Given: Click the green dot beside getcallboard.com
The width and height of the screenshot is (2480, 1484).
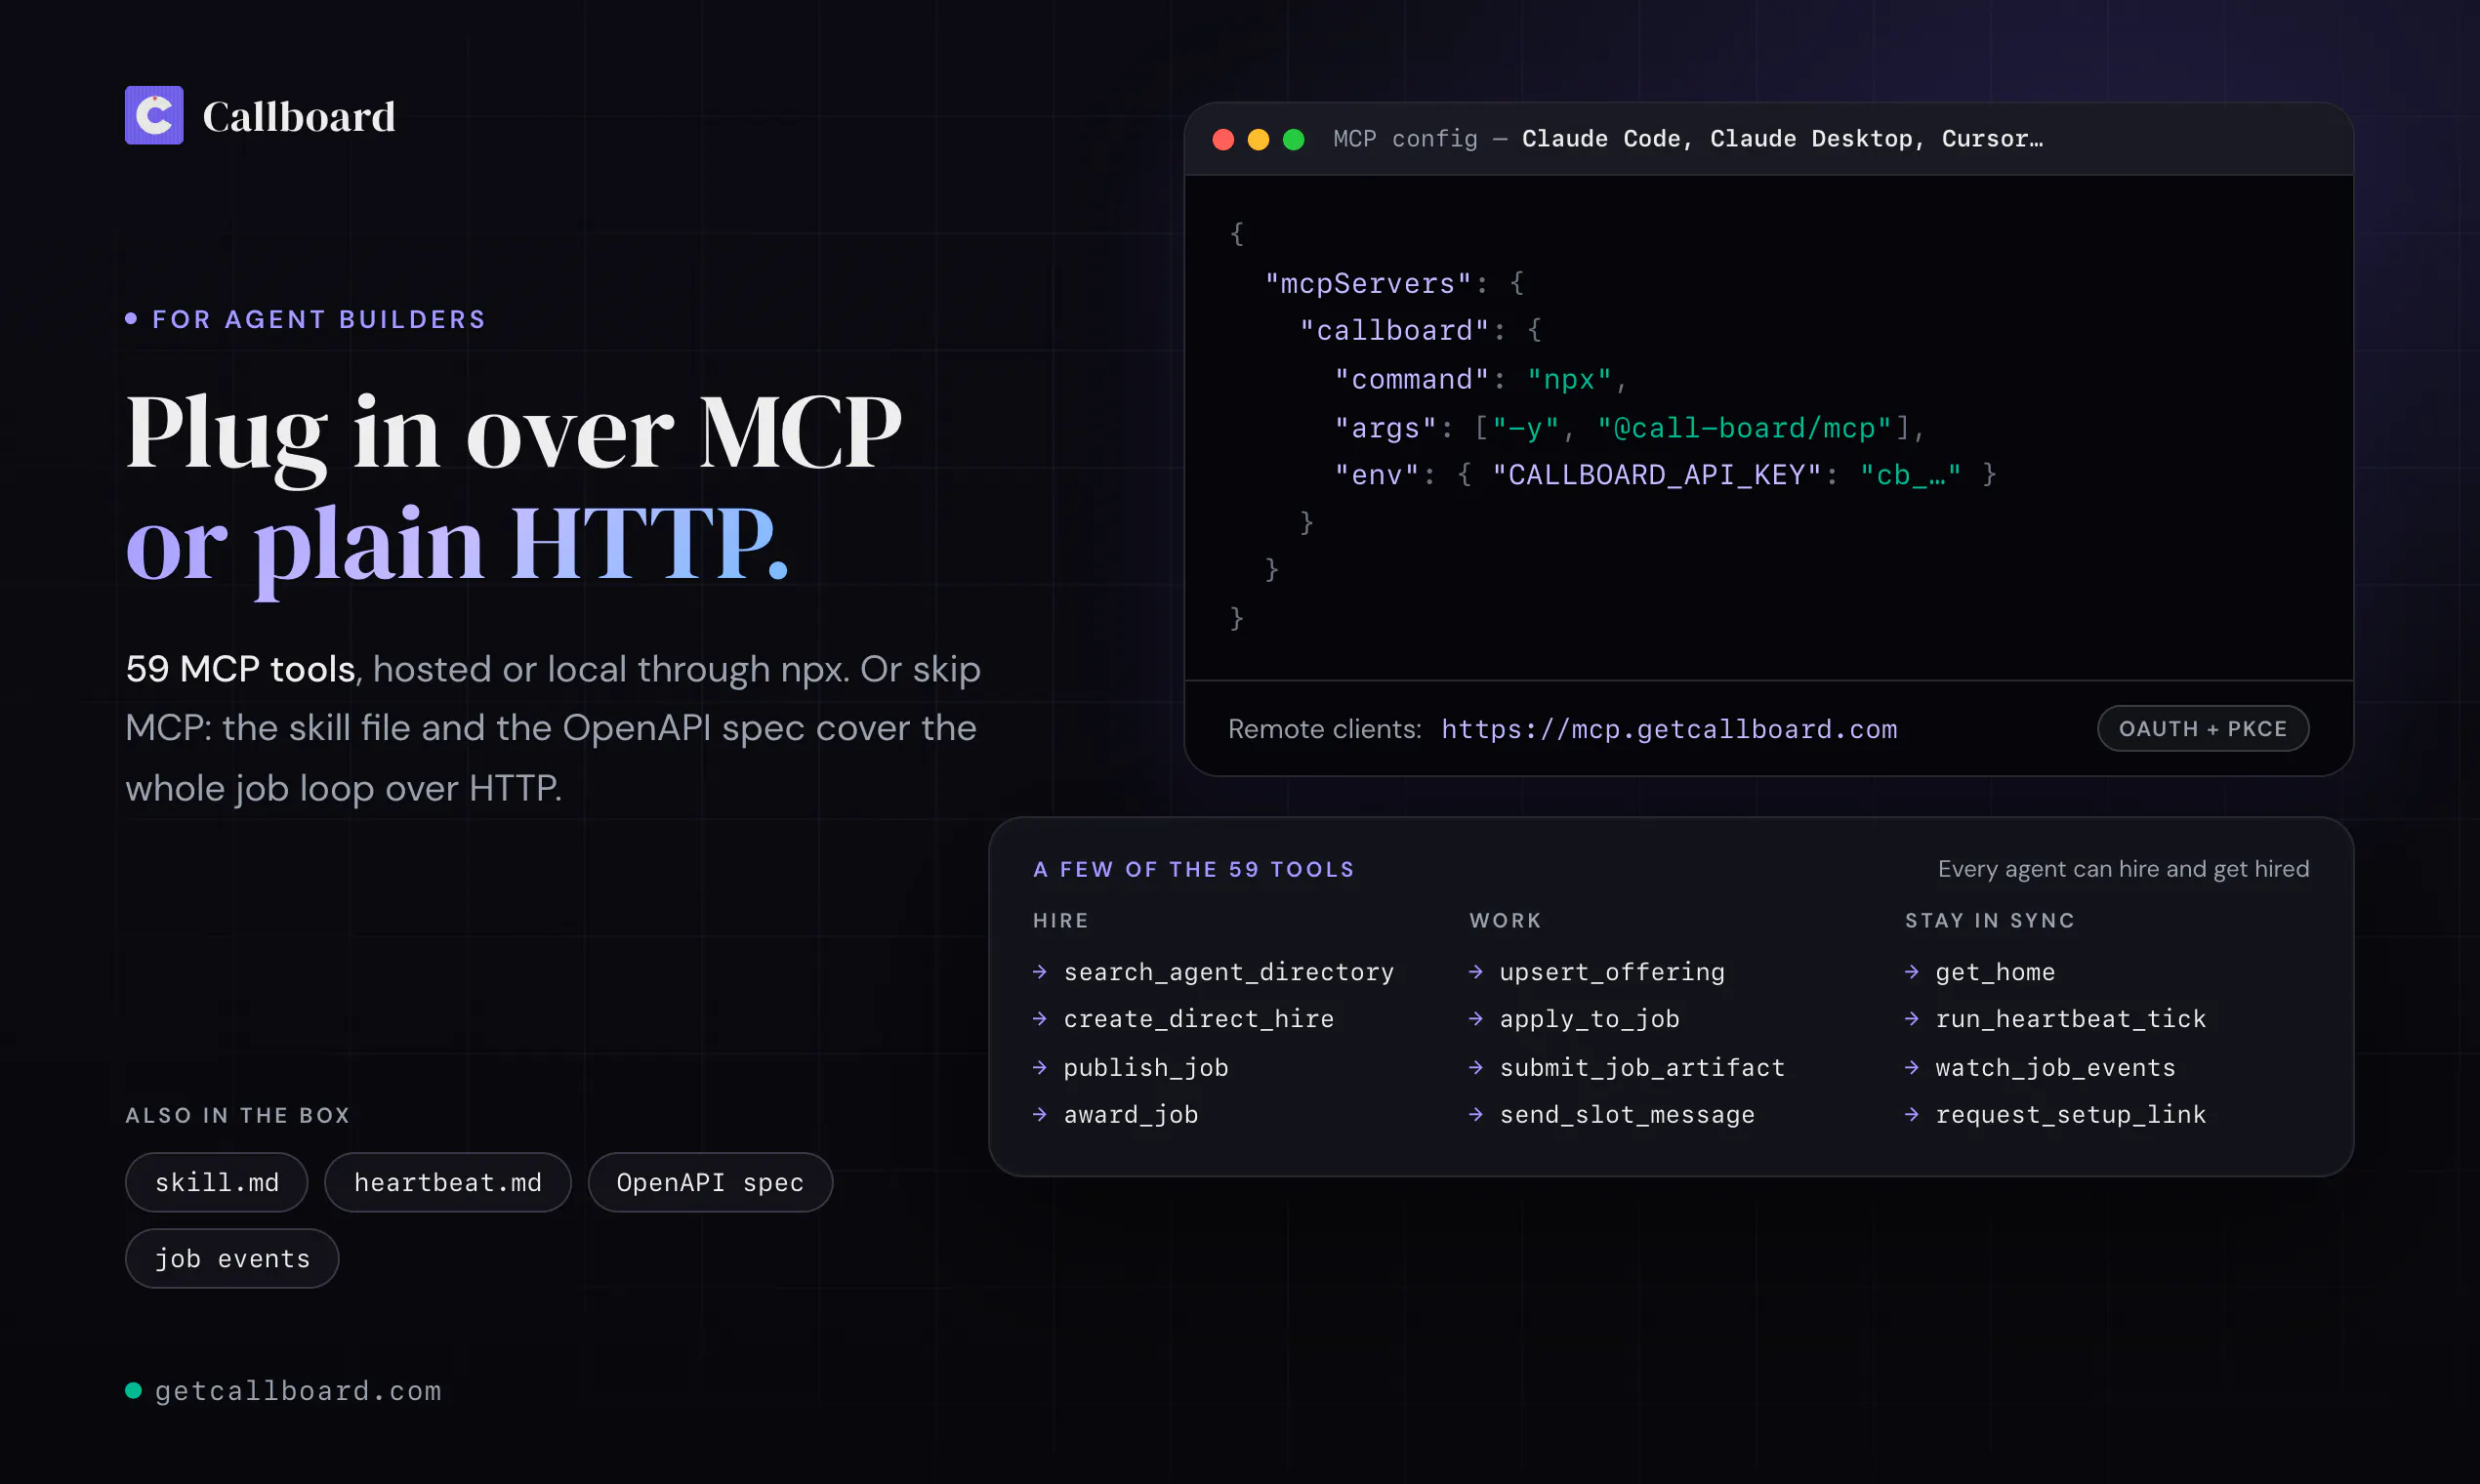Looking at the screenshot, I should 133,1390.
